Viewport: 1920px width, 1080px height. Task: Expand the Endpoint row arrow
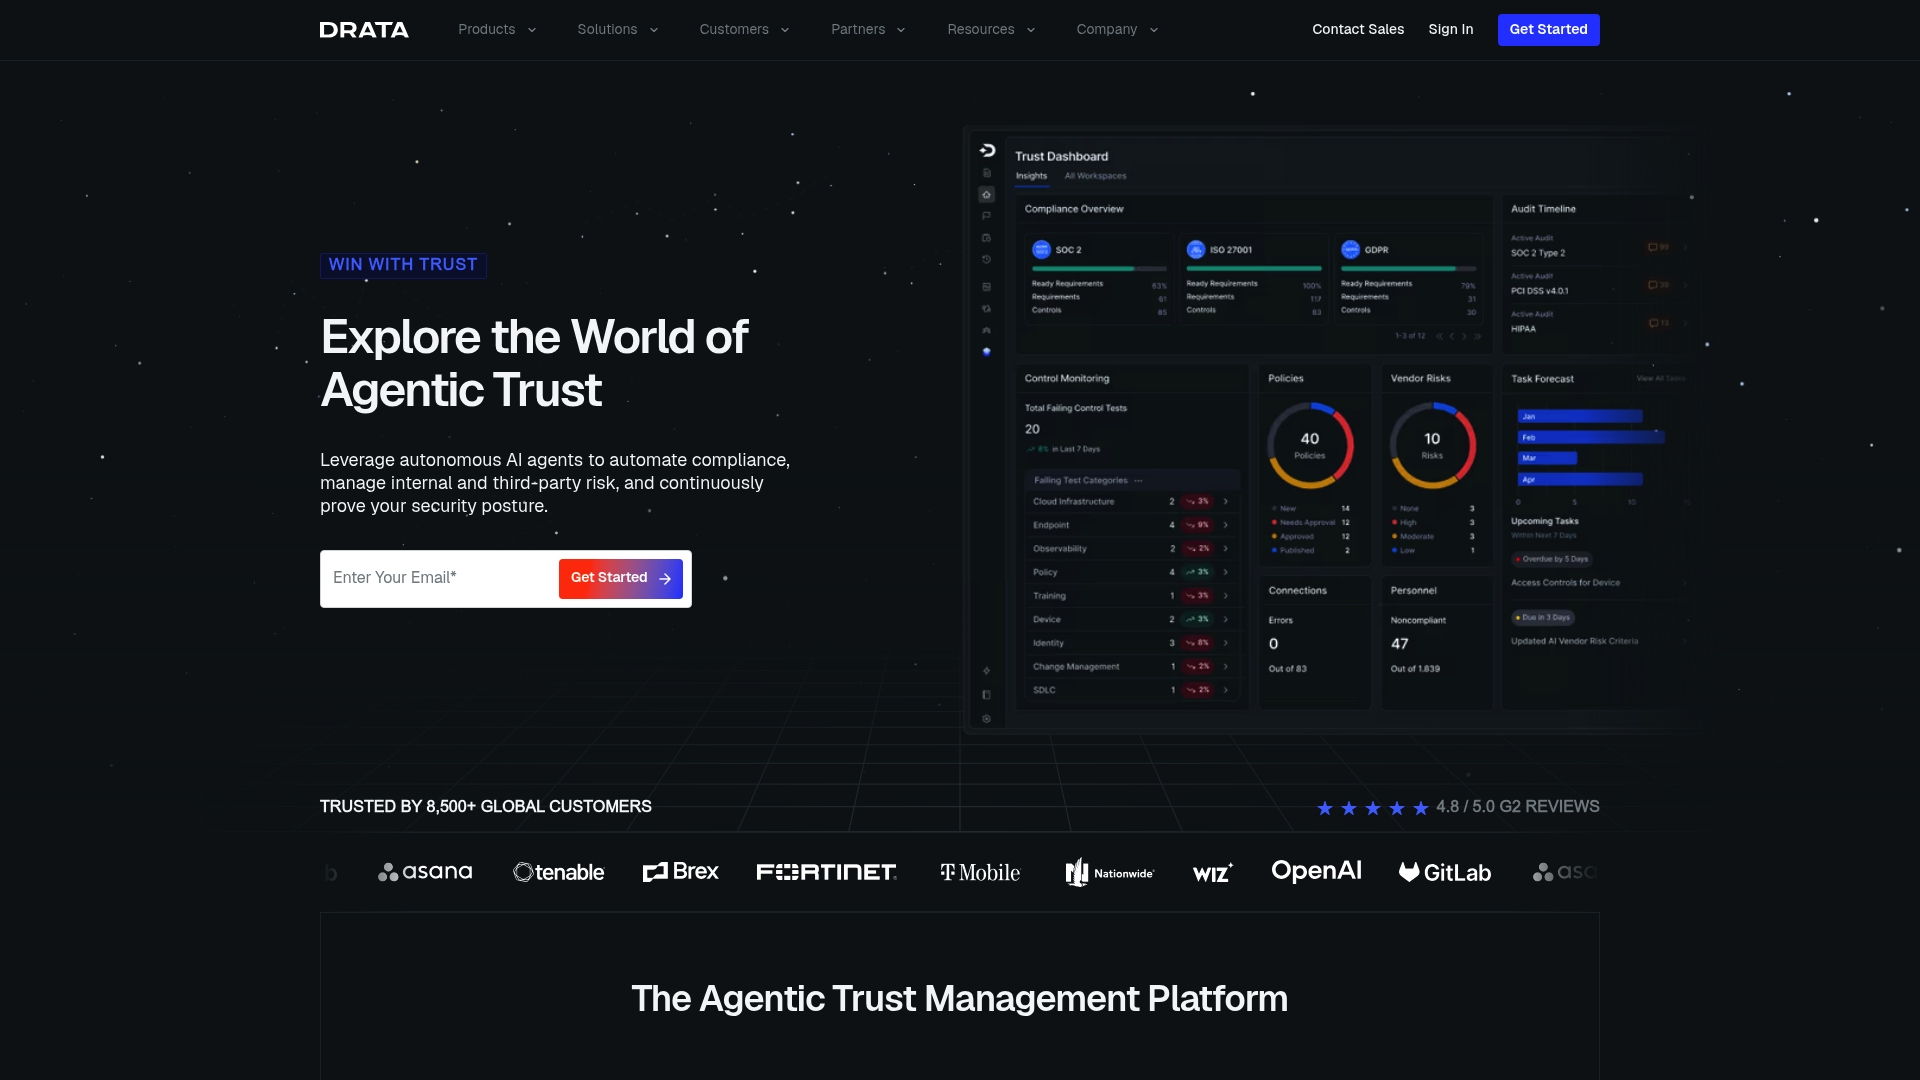point(1225,525)
